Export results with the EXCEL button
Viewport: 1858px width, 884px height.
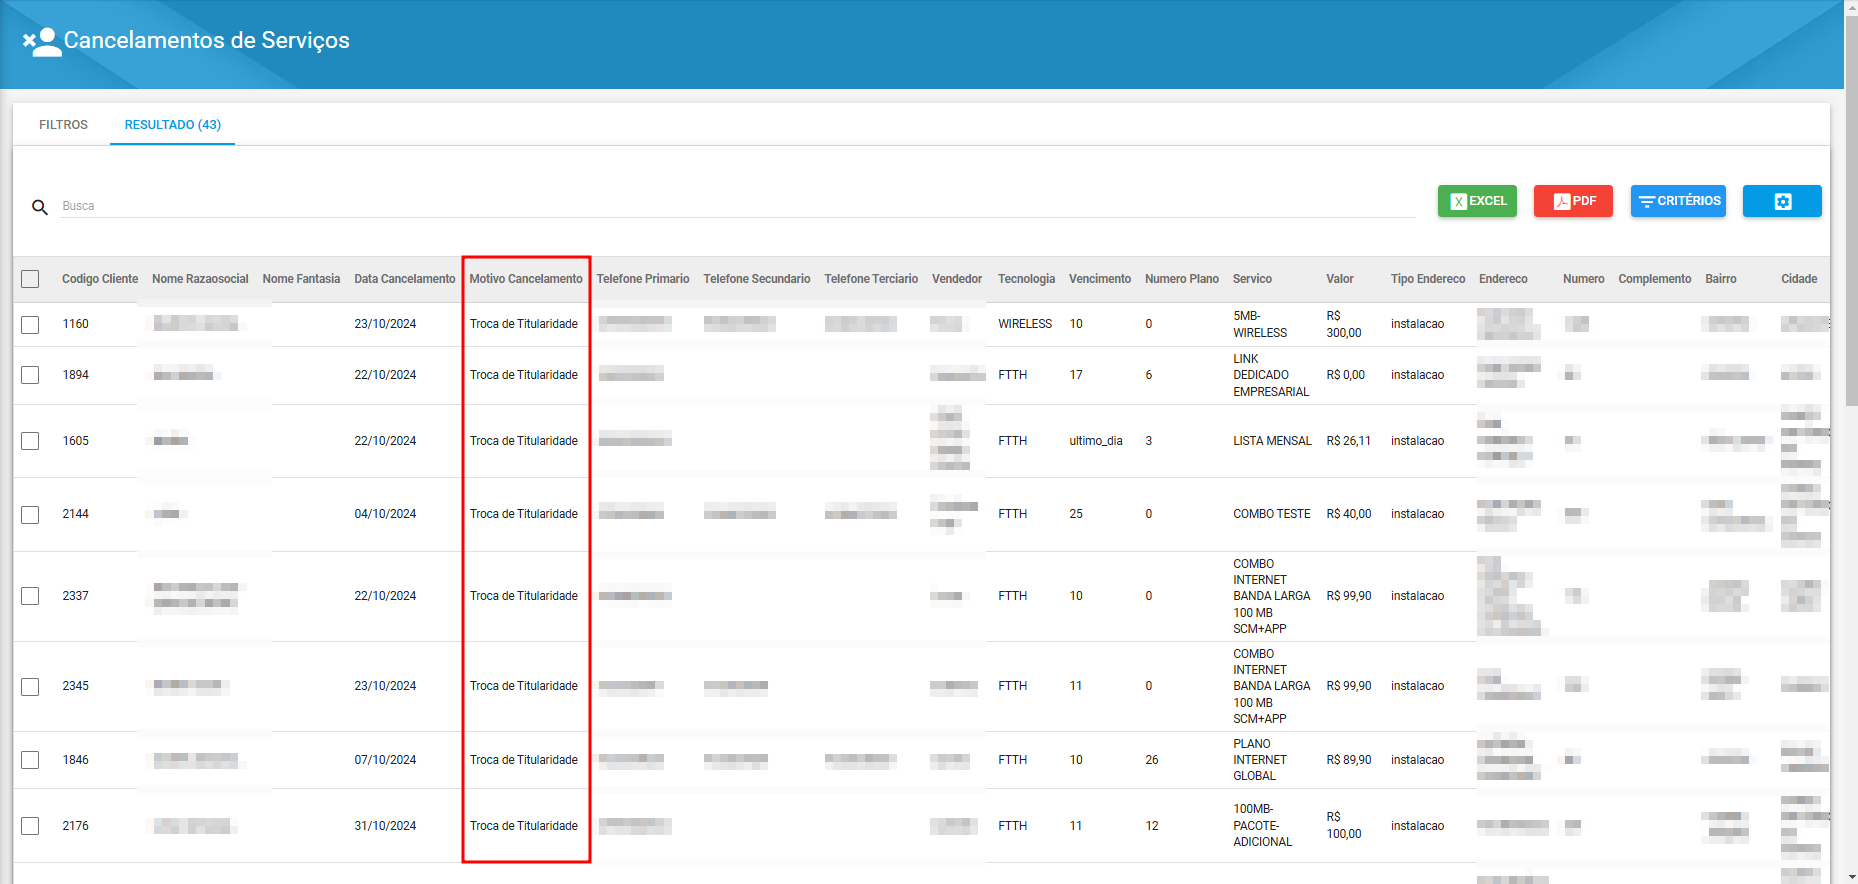click(x=1477, y=201)
